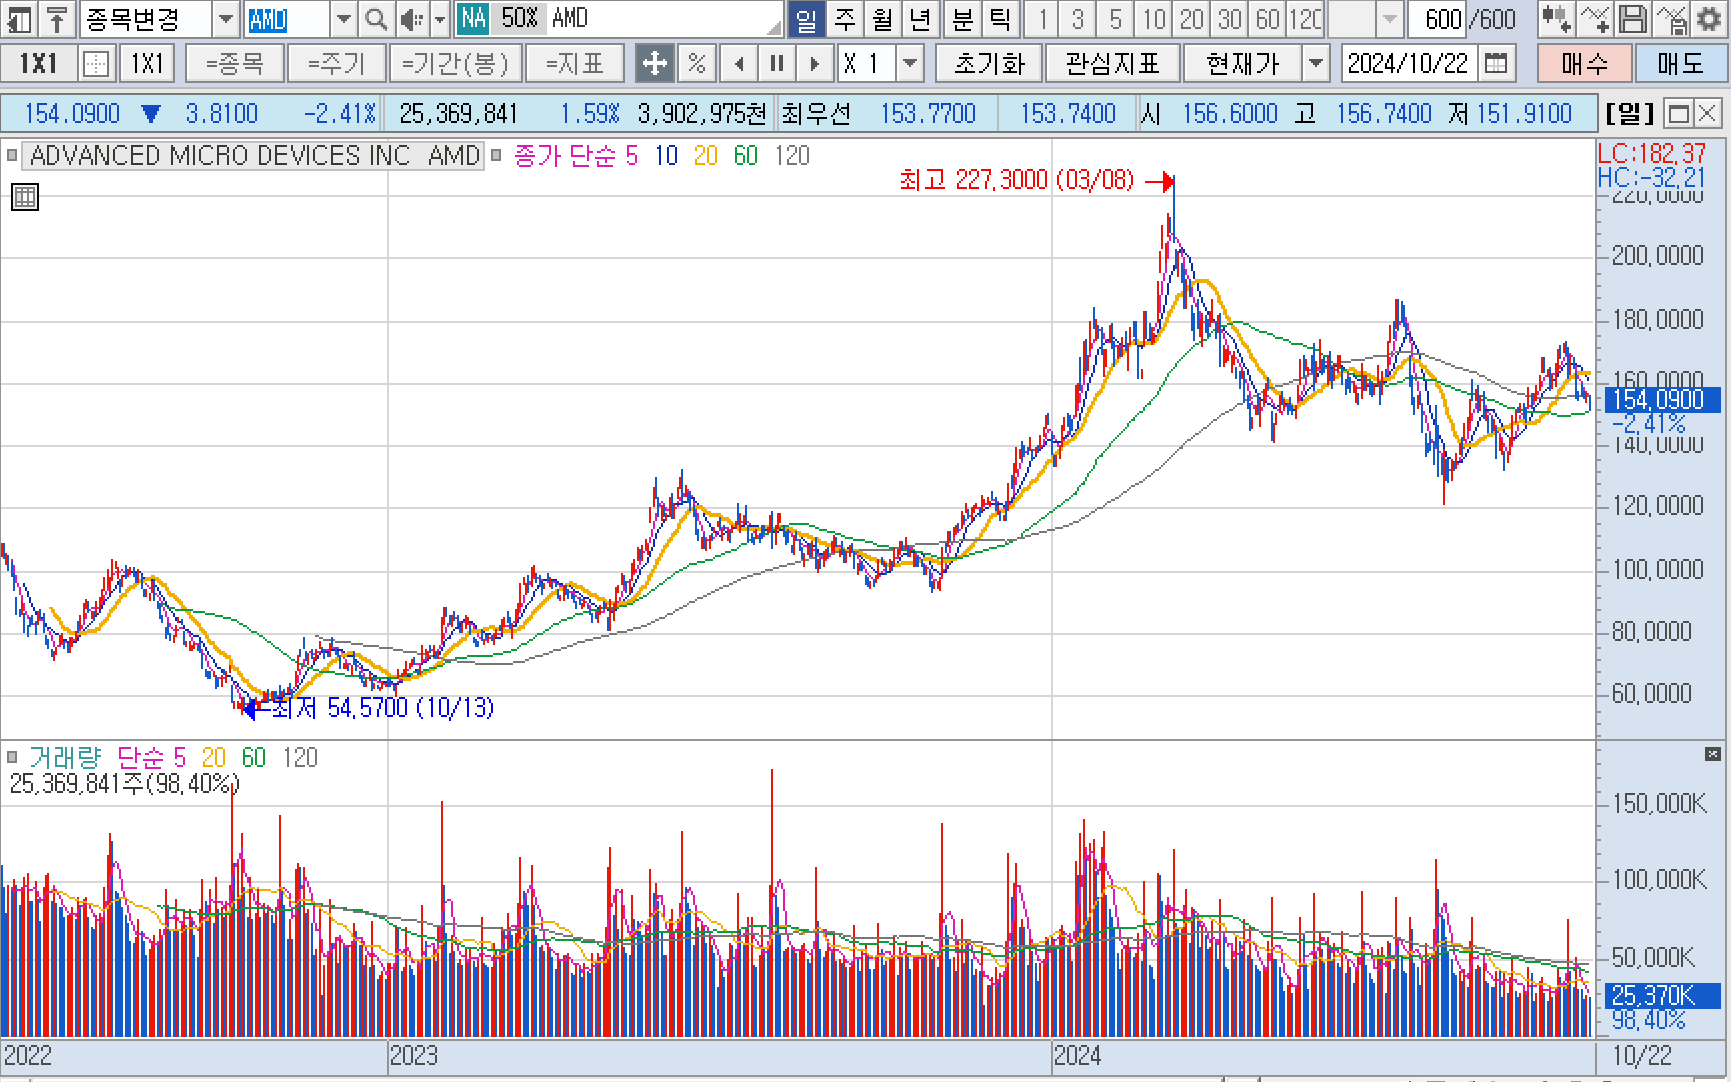Open the stock search magnifier

[x=376, y=19]
